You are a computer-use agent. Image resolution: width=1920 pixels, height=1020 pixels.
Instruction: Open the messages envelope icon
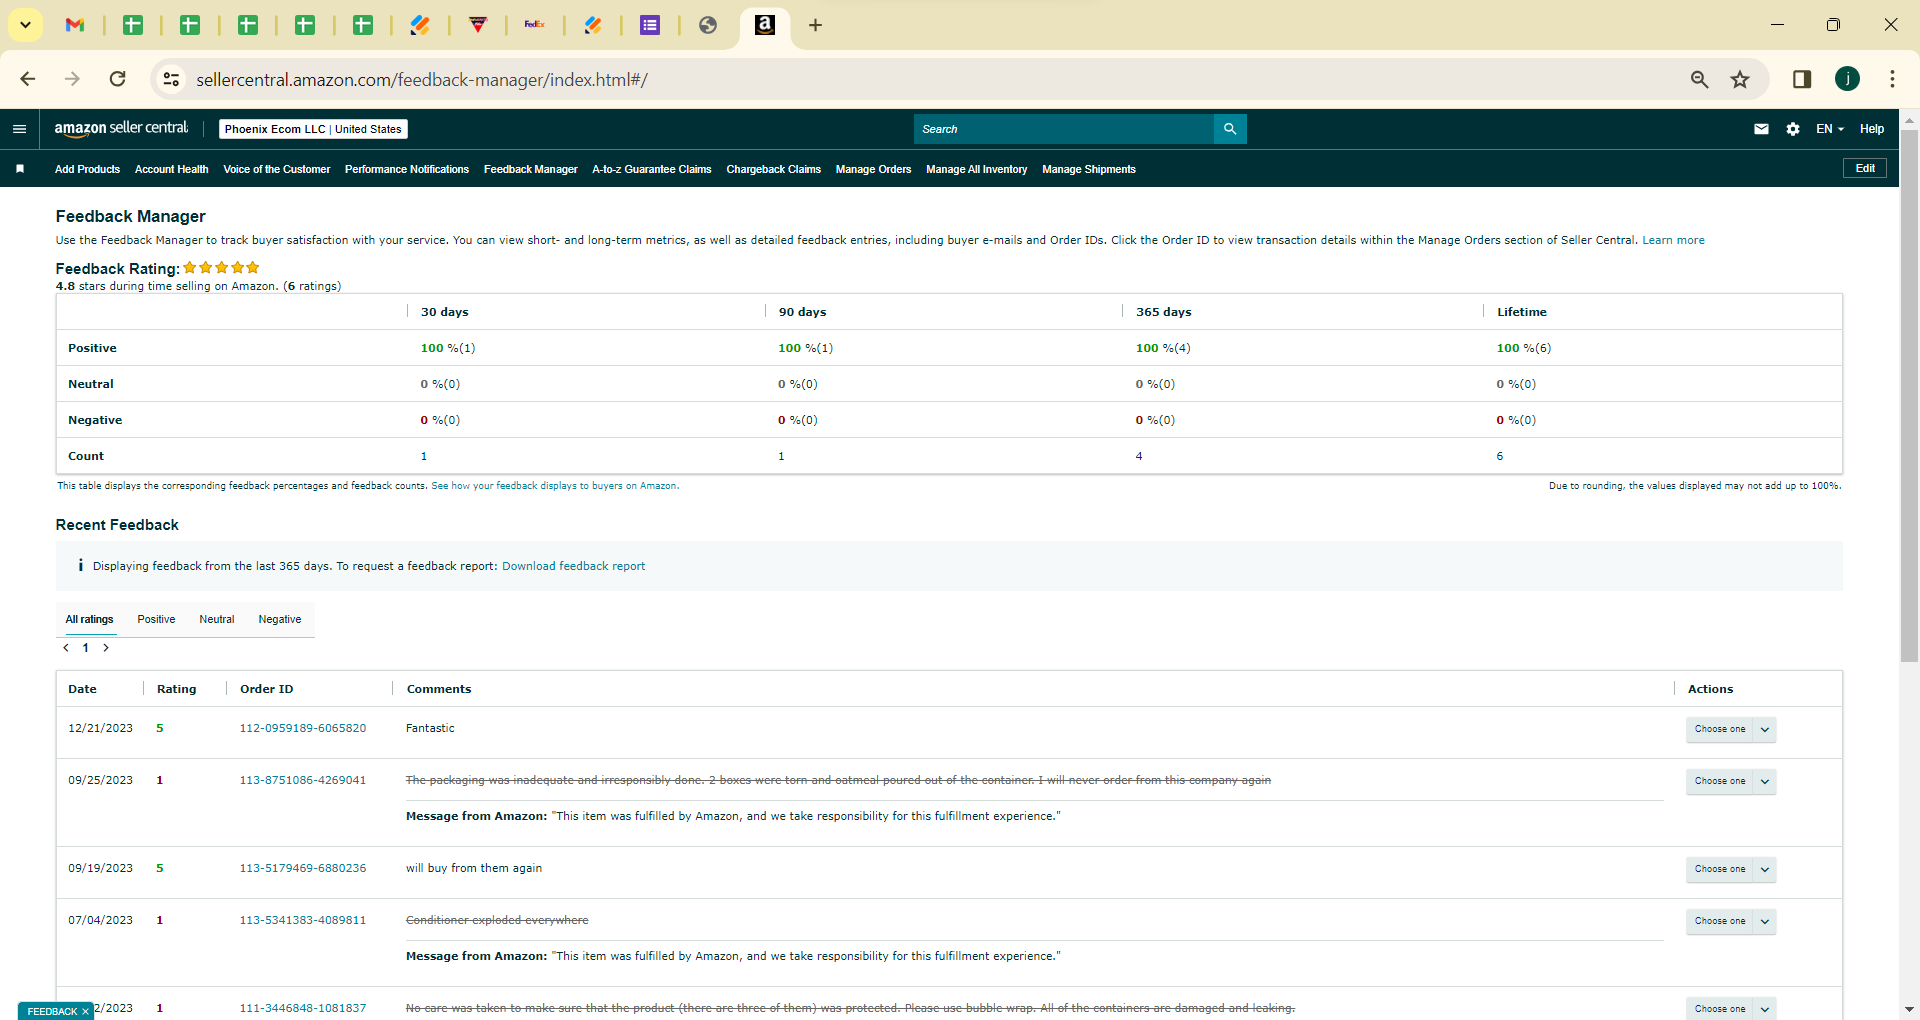[1761, 129]
